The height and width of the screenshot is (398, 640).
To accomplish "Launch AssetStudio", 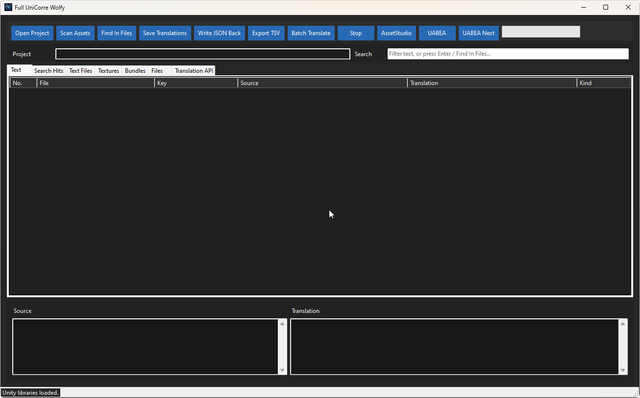I will [x=396, y=33].
